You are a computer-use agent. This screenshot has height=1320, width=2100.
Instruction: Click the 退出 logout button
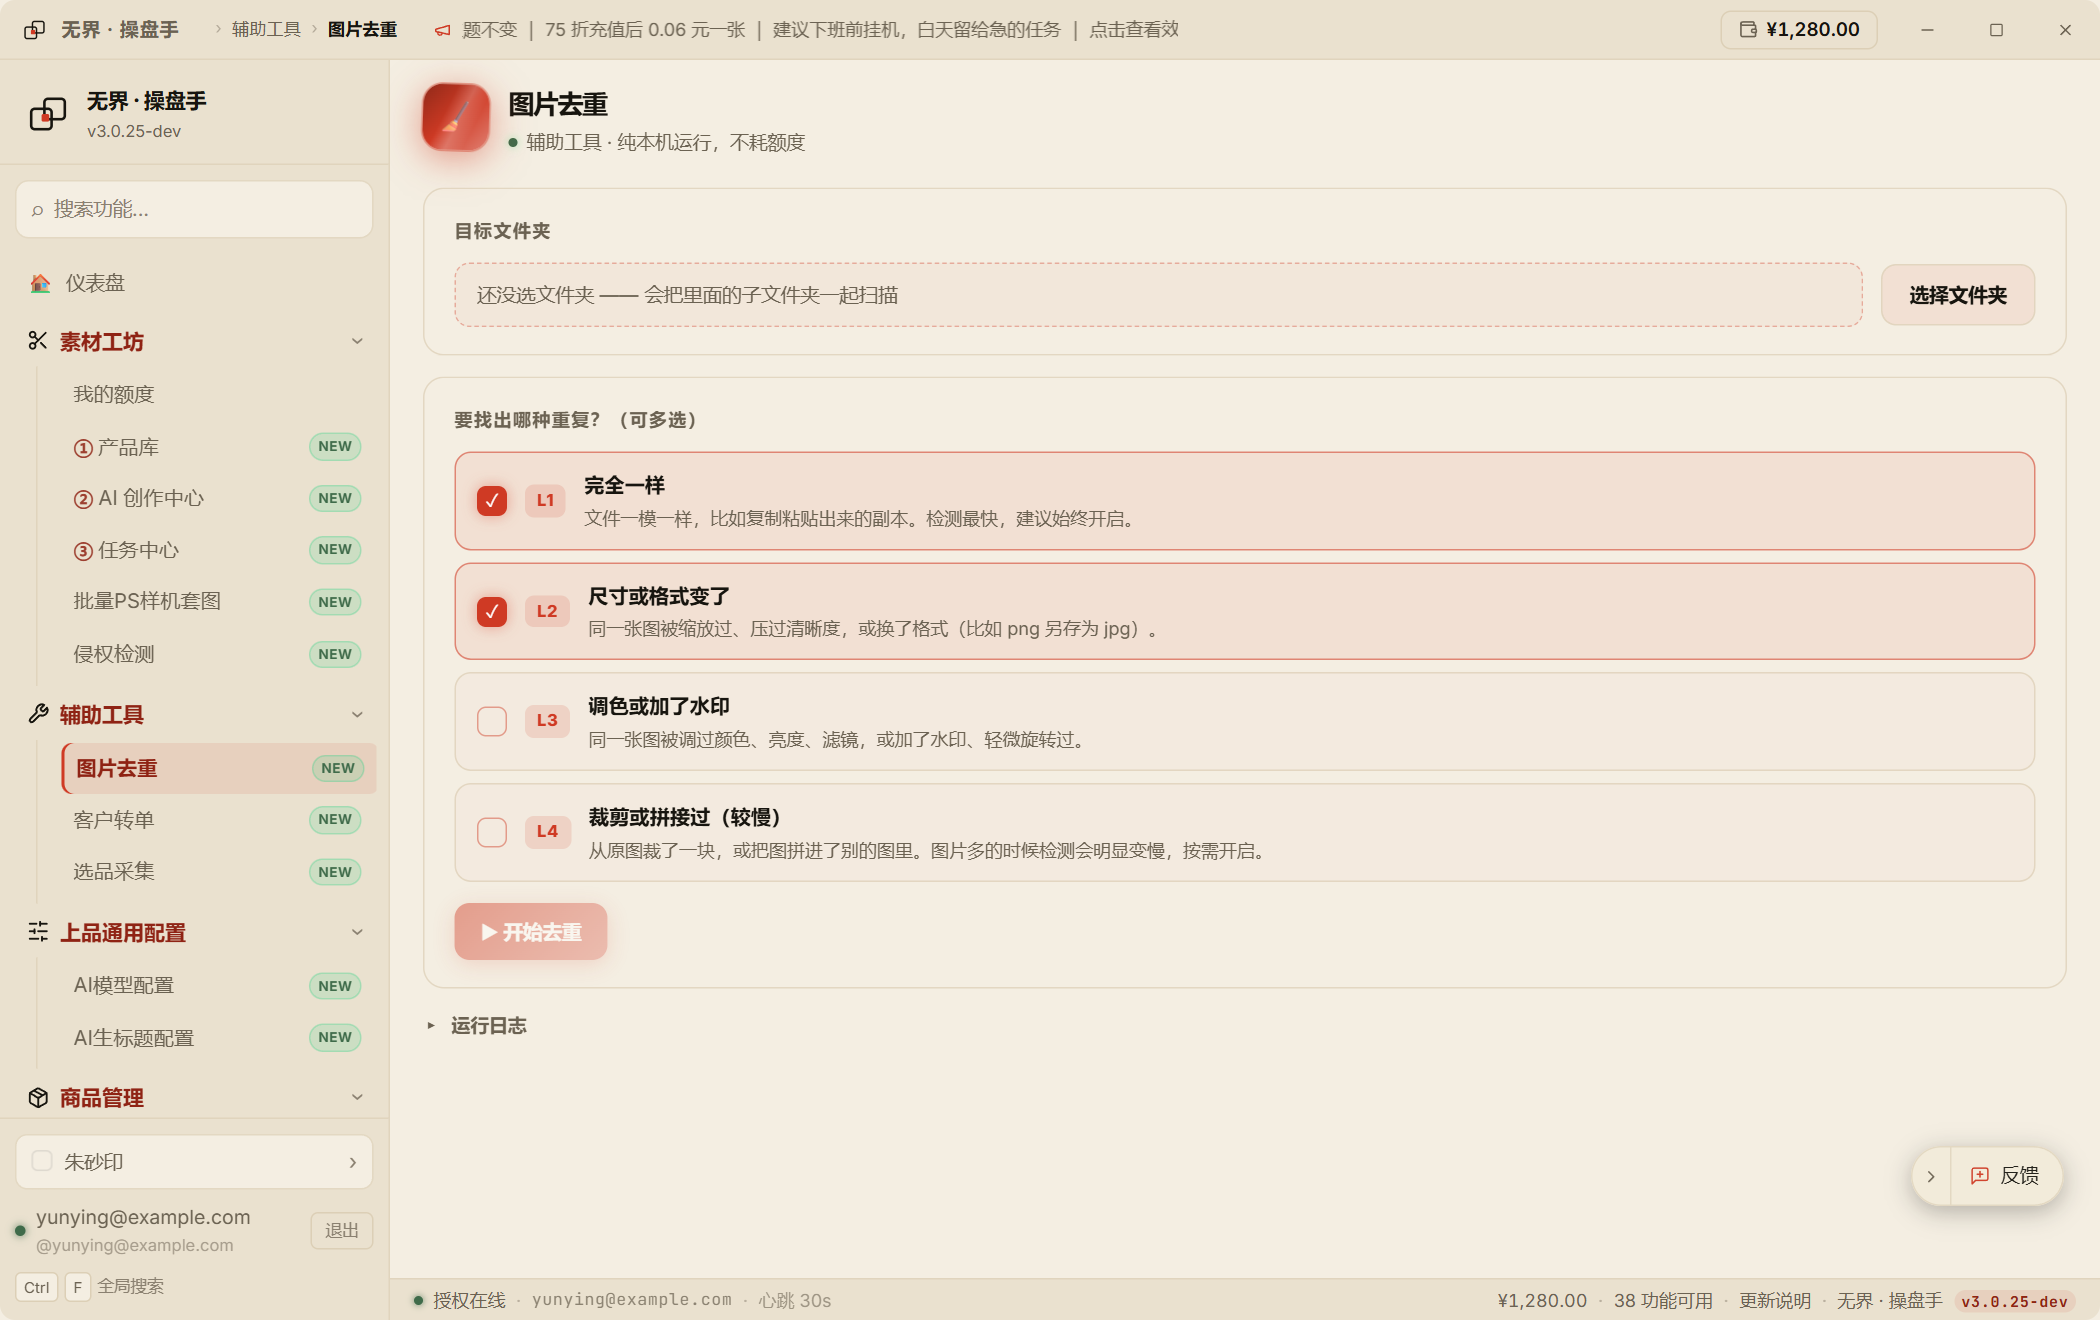342,1230
